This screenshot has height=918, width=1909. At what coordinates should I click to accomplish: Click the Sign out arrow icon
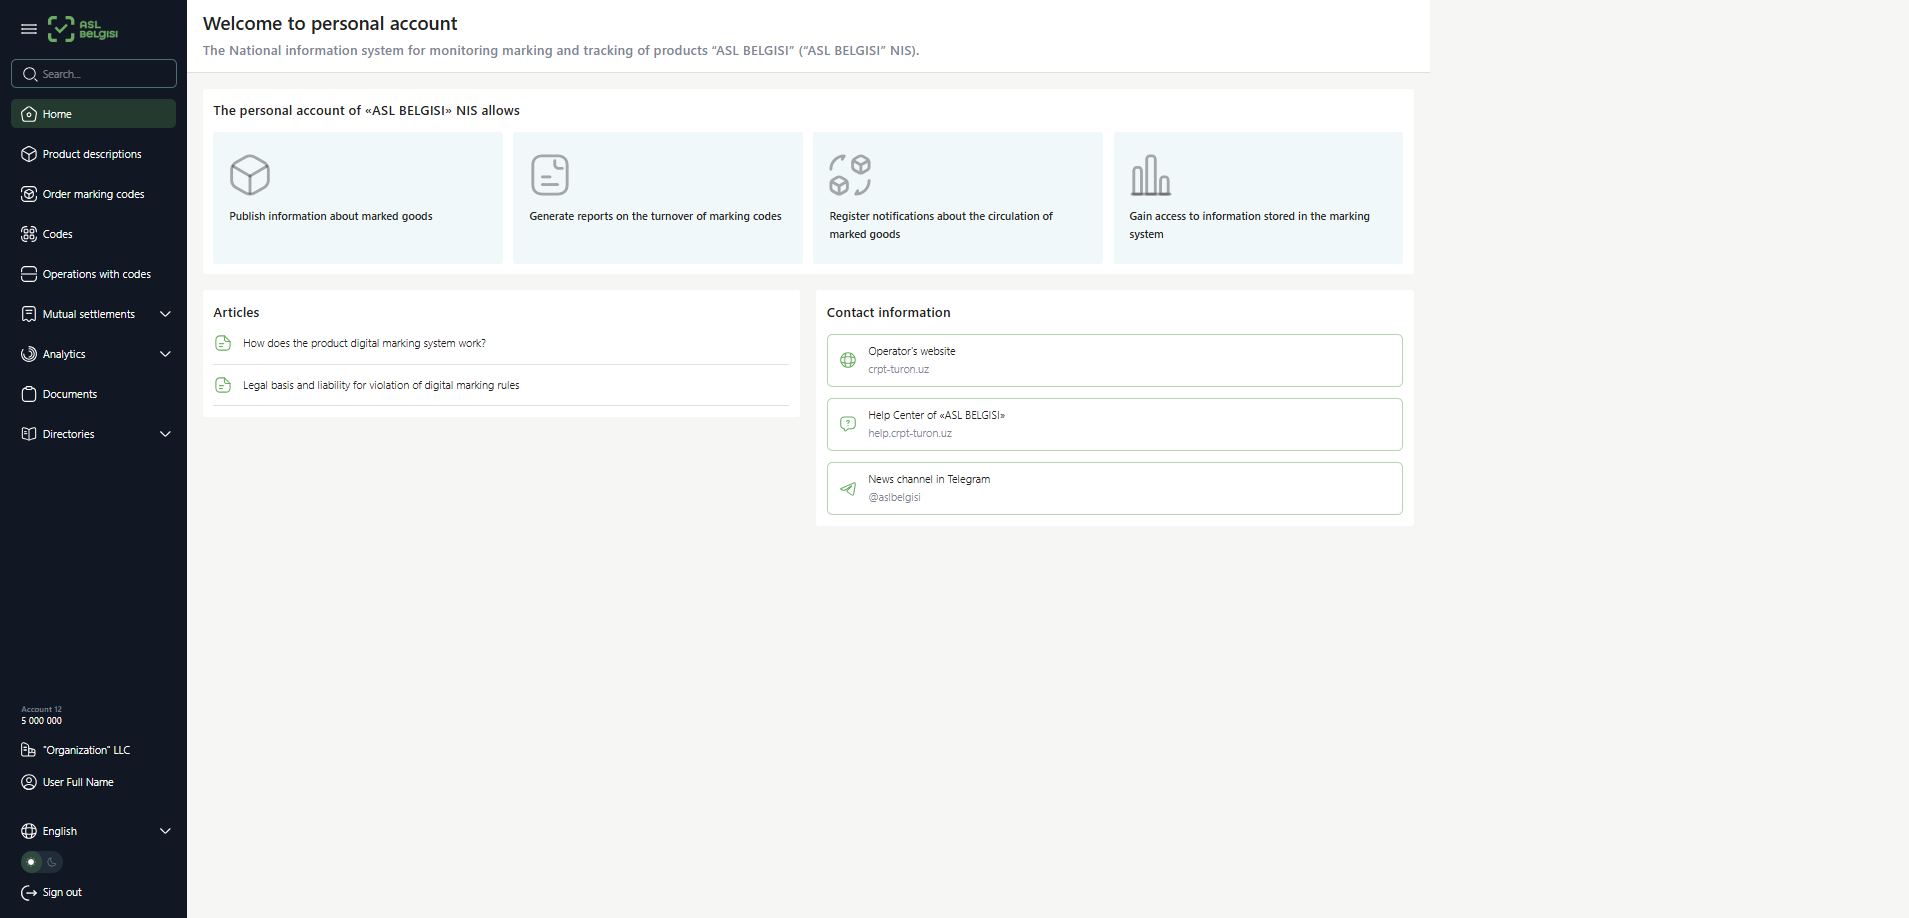pos(29,892)
